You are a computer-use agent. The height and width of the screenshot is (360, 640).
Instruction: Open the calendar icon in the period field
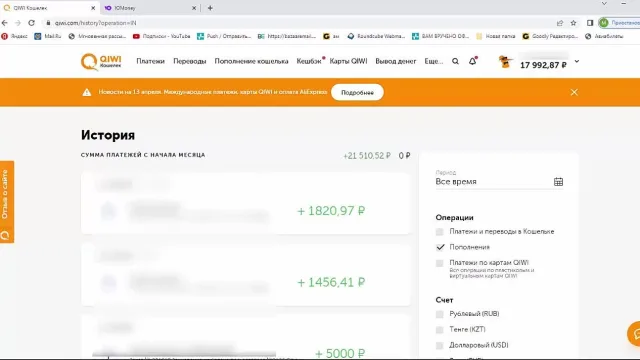coord(558,182)
